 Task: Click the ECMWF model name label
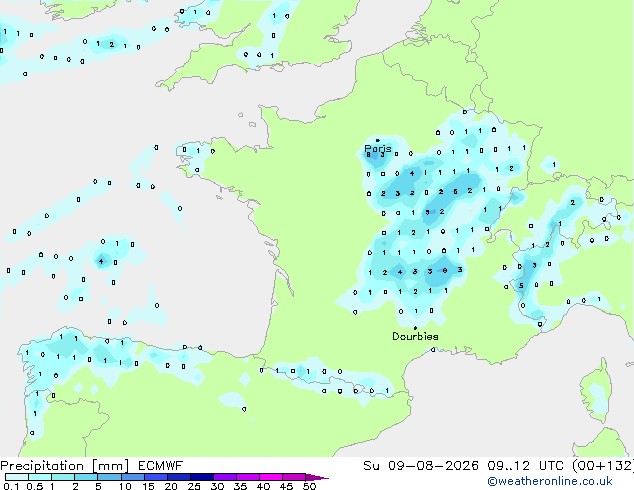pyautogui.click(x=161, y=466)
